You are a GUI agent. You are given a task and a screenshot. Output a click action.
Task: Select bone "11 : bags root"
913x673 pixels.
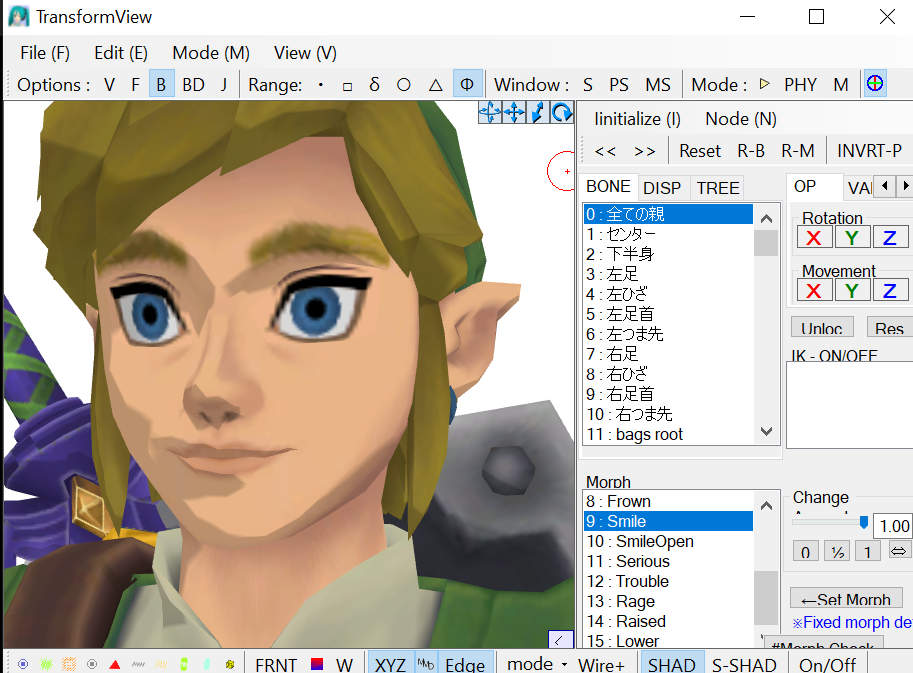668,434
